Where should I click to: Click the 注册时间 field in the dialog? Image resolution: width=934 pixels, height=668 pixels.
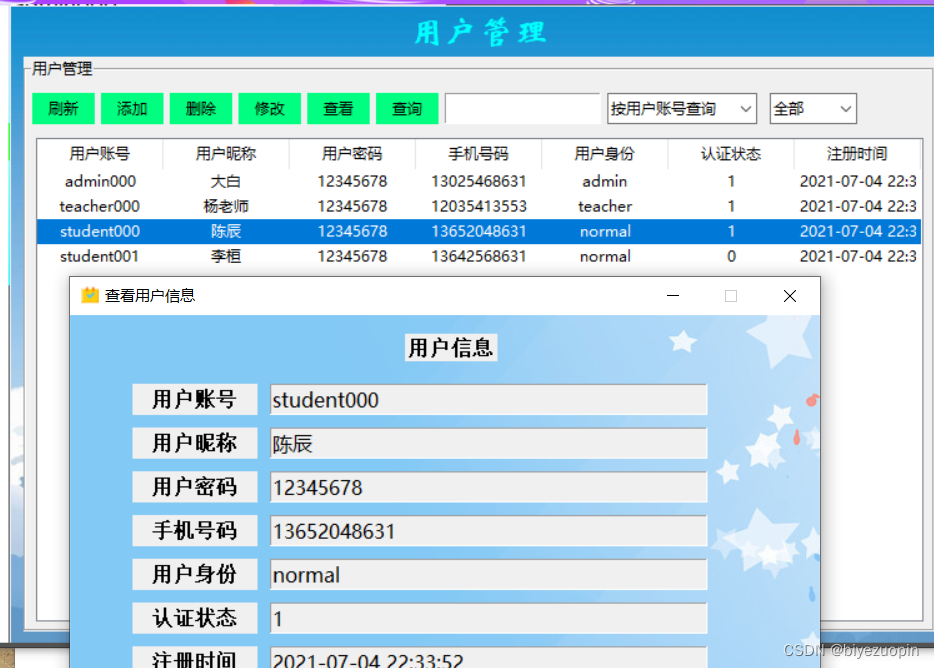(x=488, y=657)
